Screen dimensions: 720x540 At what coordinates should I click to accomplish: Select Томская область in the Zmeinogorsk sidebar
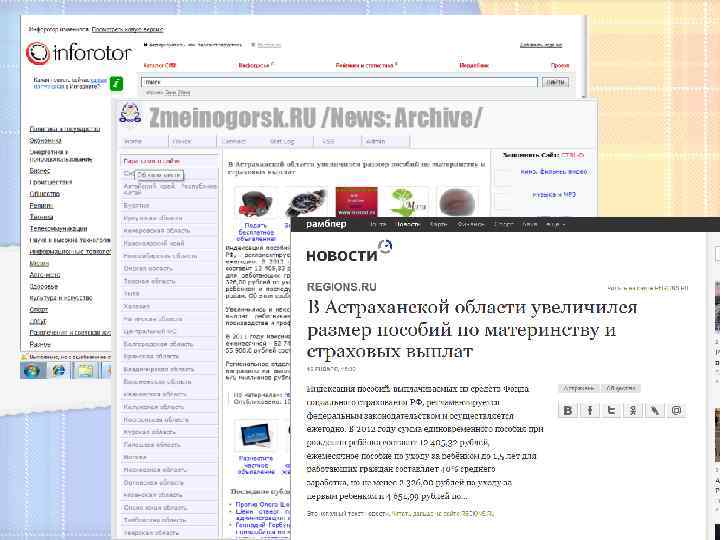coord(149,281)
